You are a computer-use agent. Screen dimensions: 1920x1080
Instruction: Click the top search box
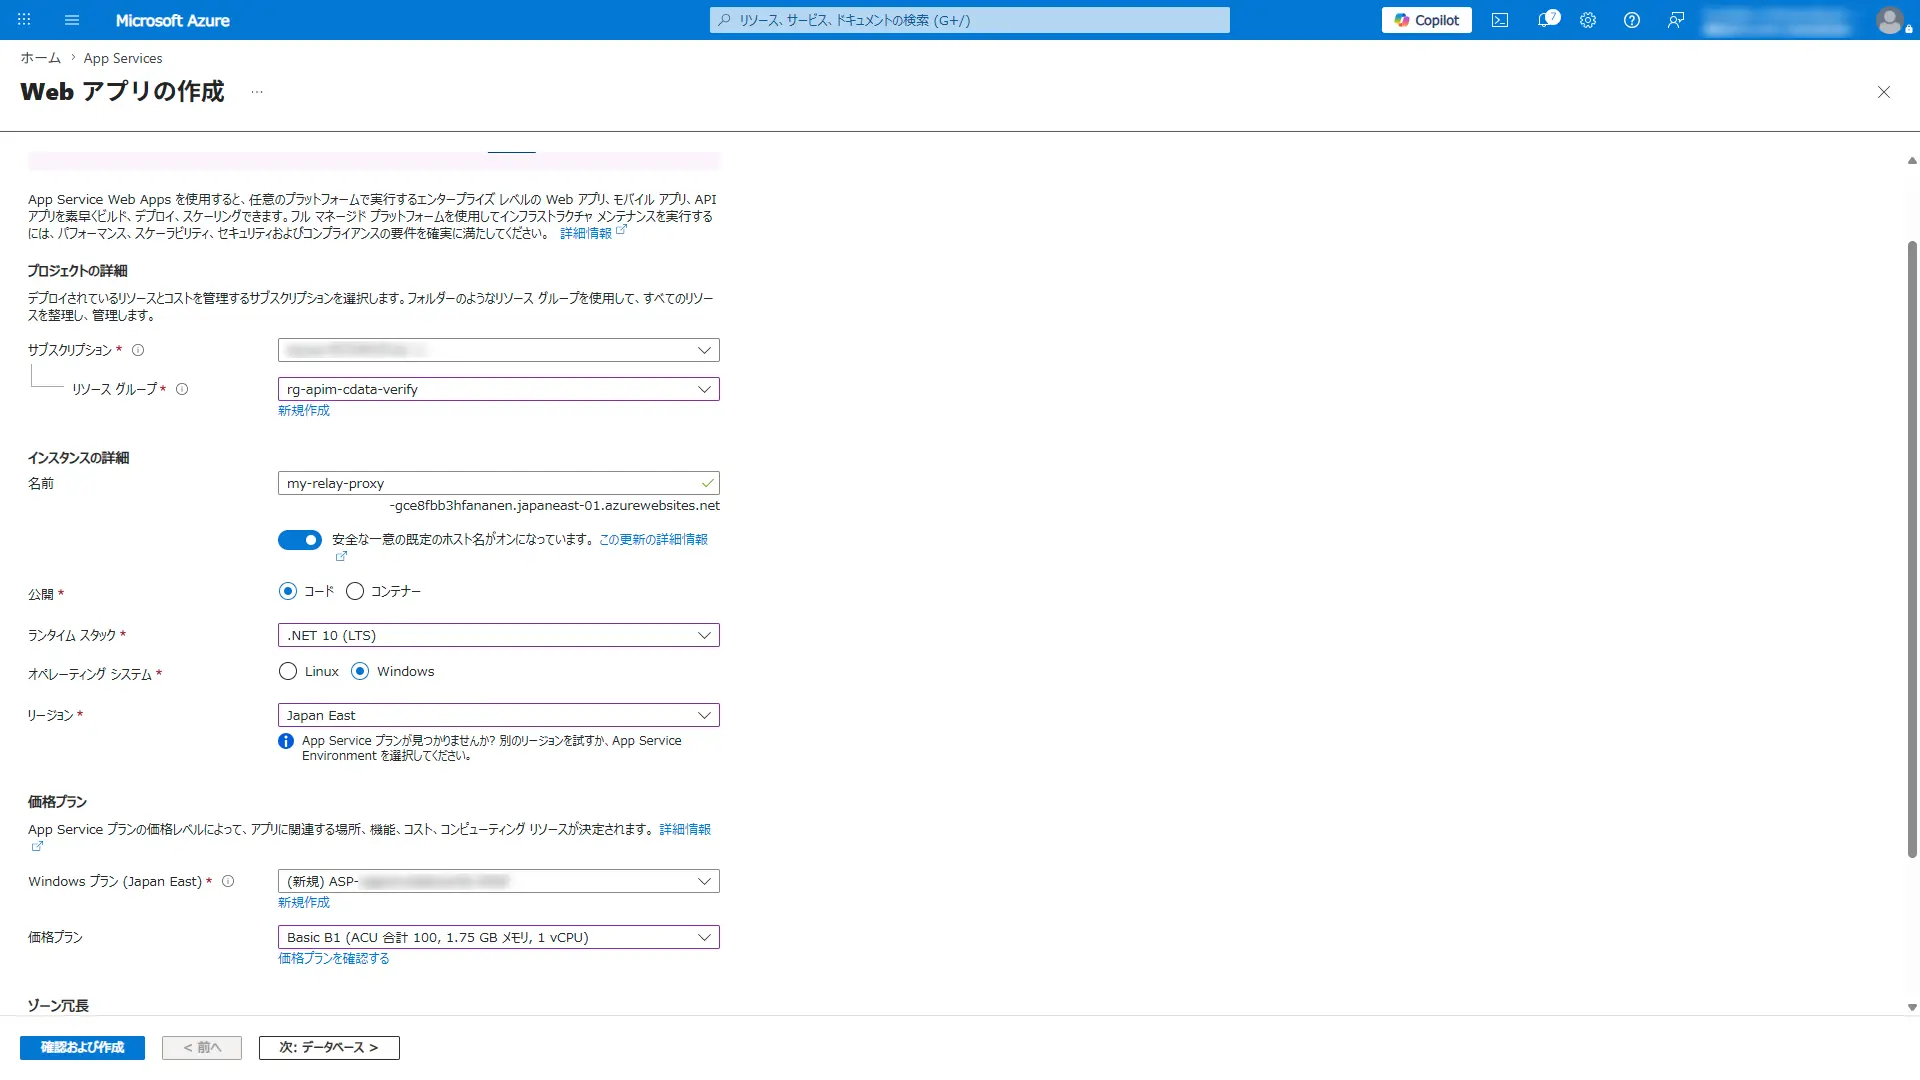coord(970,20)
